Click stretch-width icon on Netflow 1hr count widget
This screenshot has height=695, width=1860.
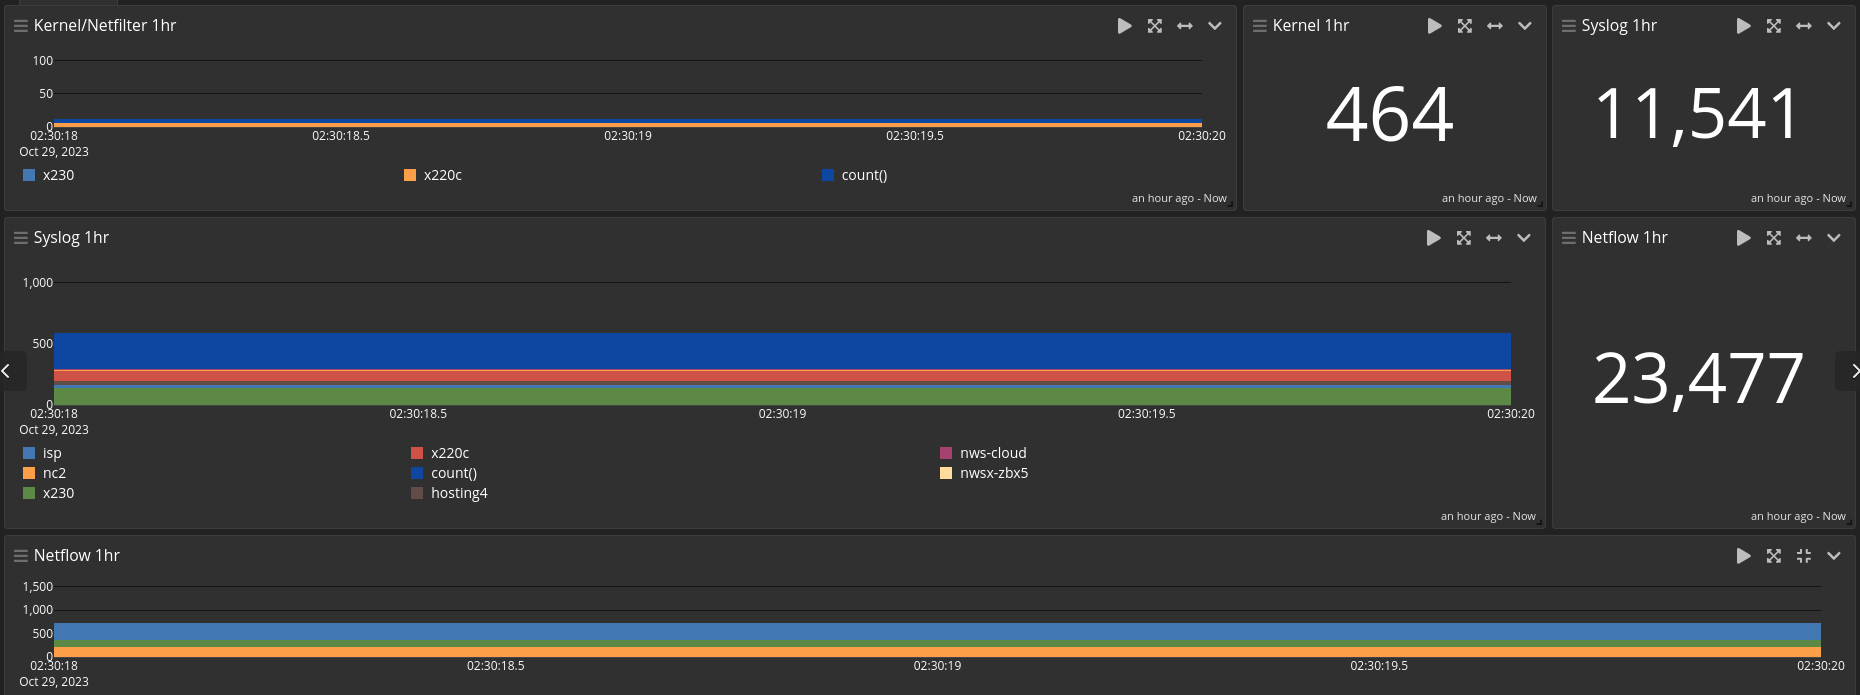click(1804, 238)
